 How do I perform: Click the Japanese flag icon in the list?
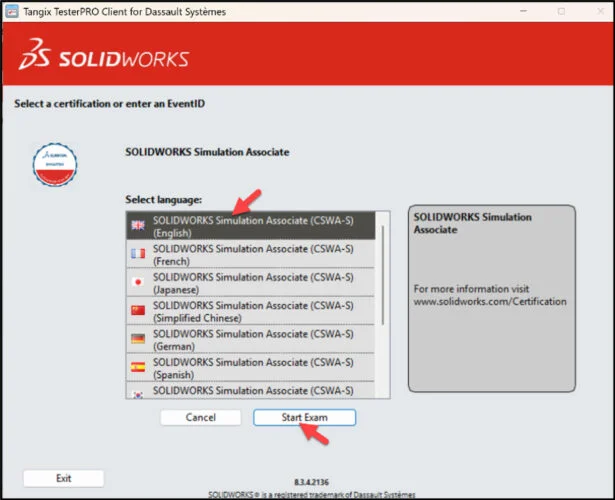(138, 282)
